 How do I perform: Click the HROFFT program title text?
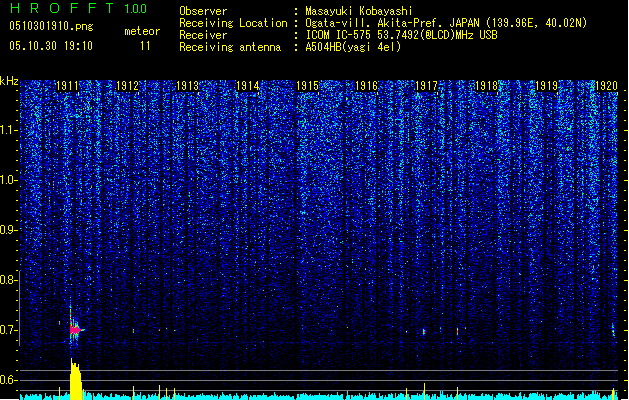tap(62, 8)
